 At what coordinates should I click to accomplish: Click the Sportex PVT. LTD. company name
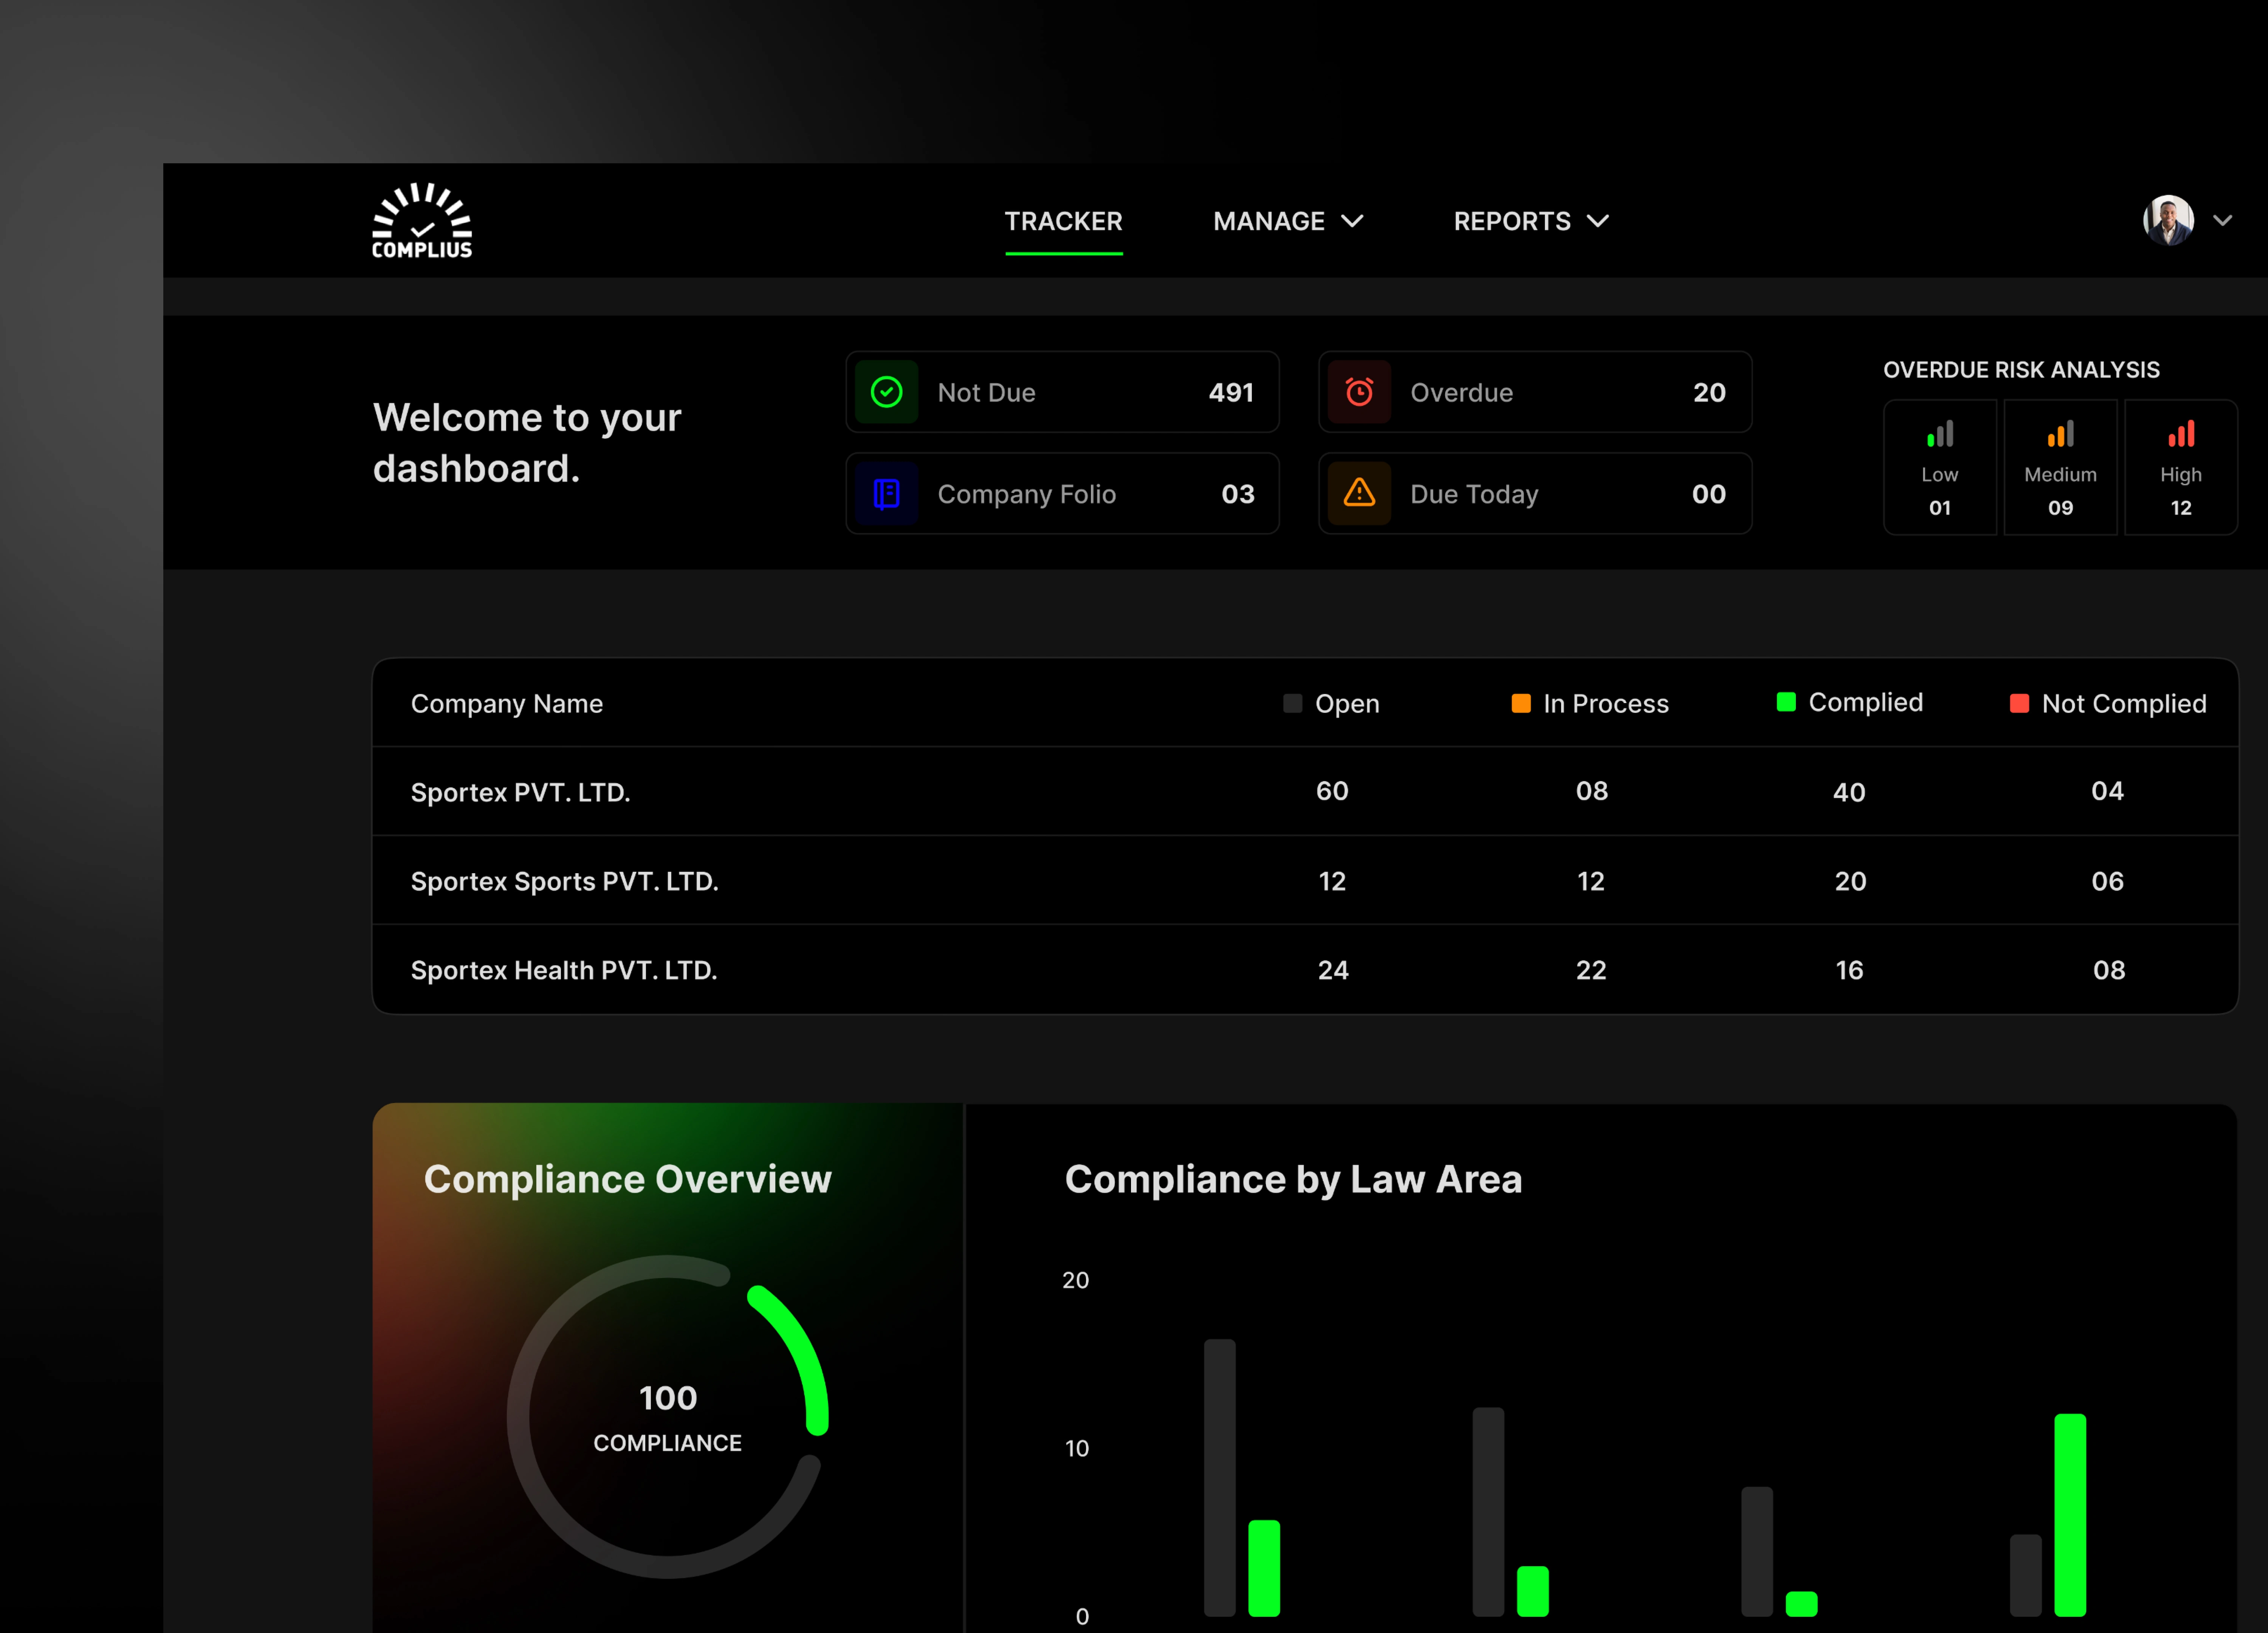[520, 792]
